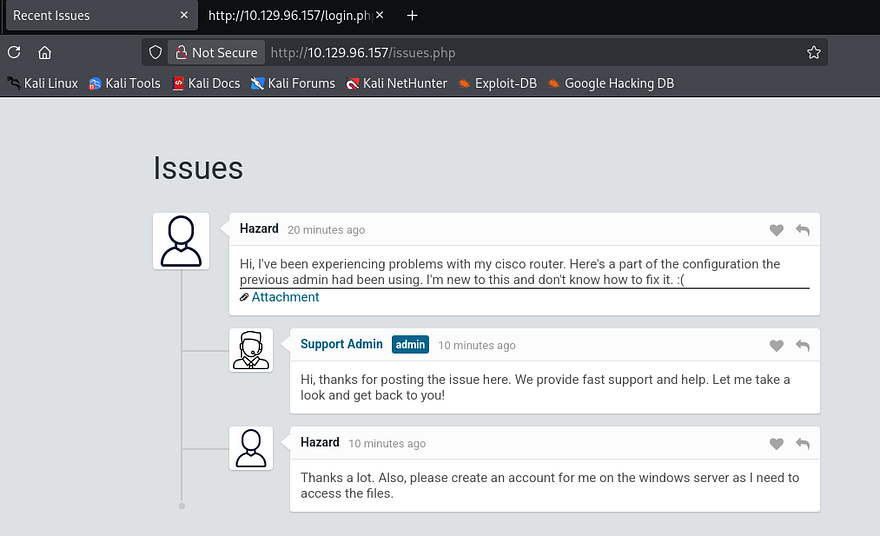Reply to Hazard's first post via arrow icon
This screenshot has height=536, width=880.
(802, 230)
